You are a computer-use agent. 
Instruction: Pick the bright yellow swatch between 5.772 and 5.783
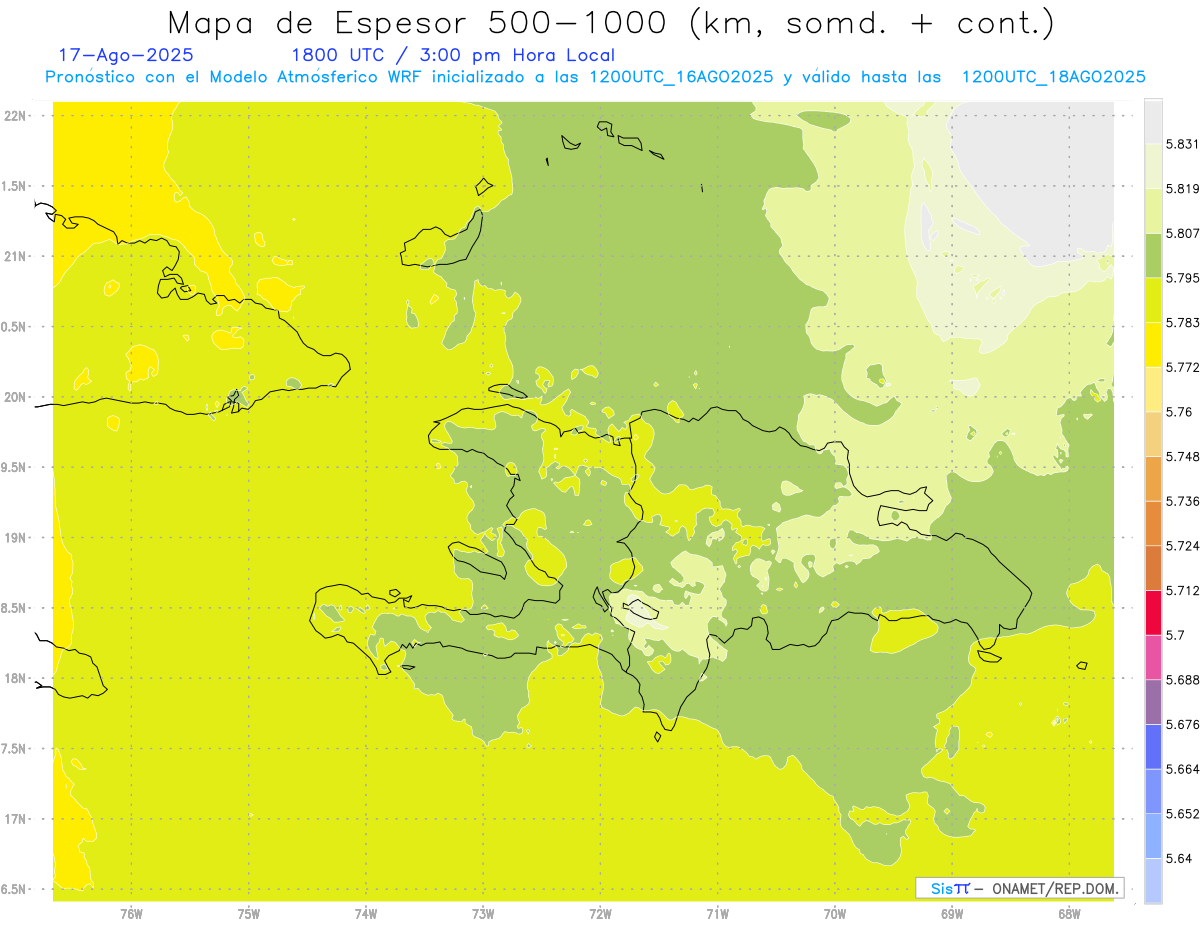[x=1153, y=344]
